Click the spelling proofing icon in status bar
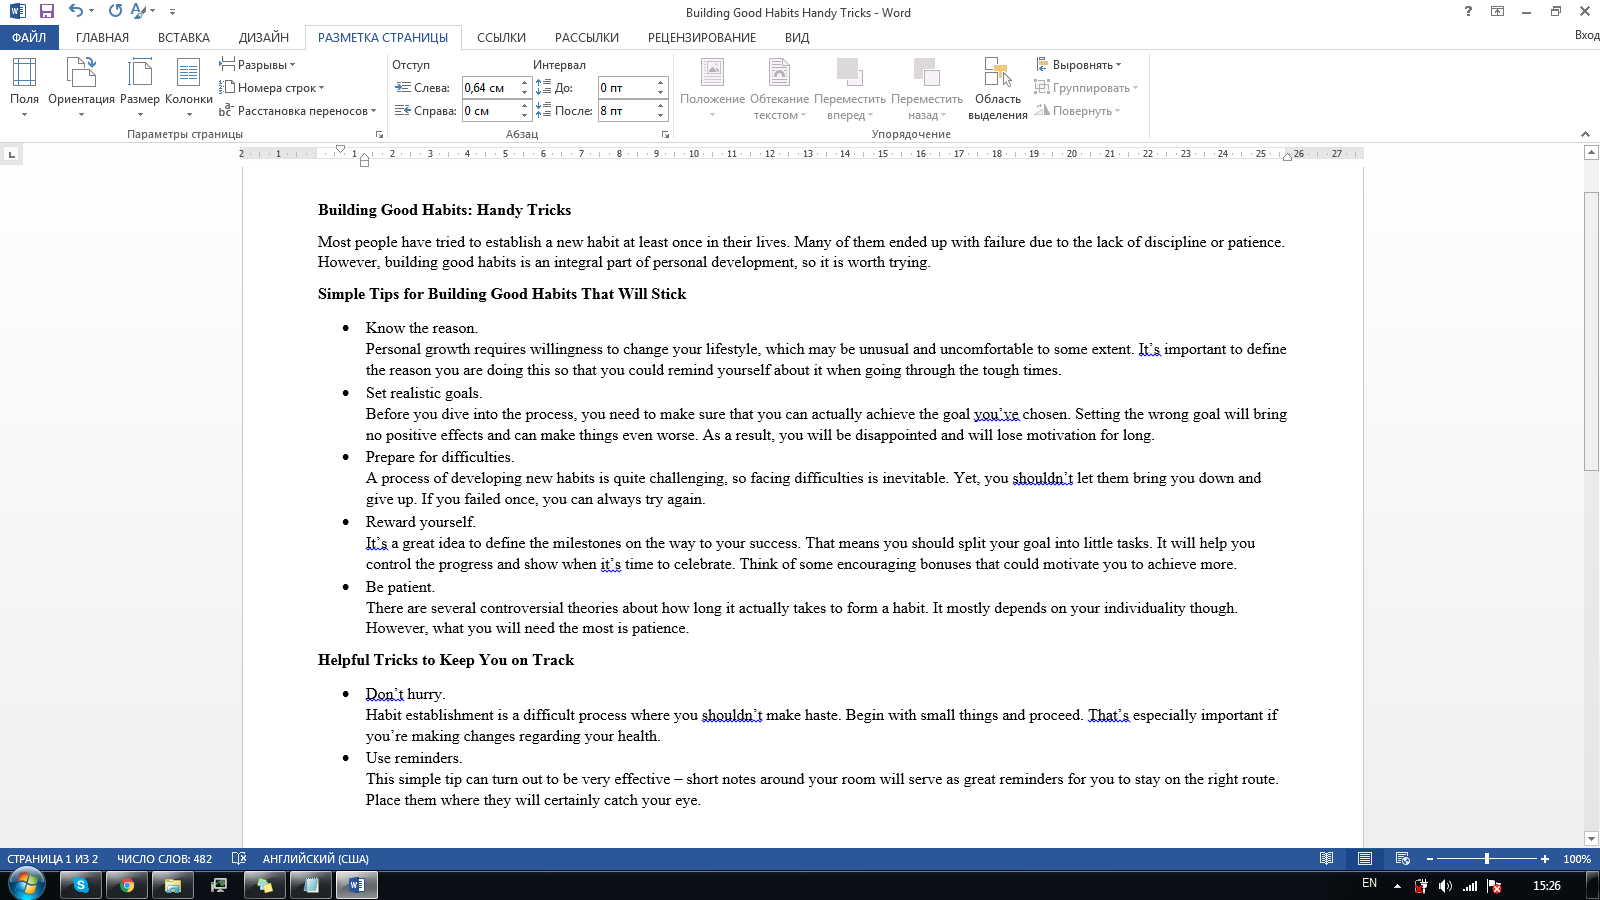 [239, 858]
